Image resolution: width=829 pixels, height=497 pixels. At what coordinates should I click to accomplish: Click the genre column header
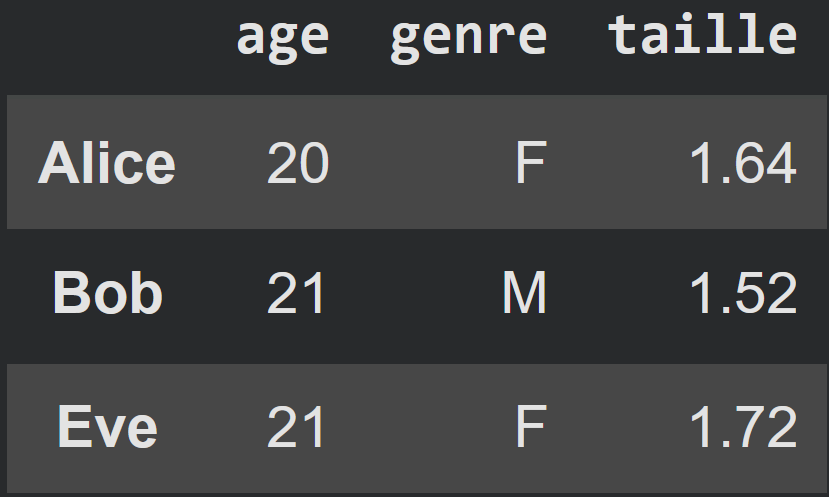(468, 38)
